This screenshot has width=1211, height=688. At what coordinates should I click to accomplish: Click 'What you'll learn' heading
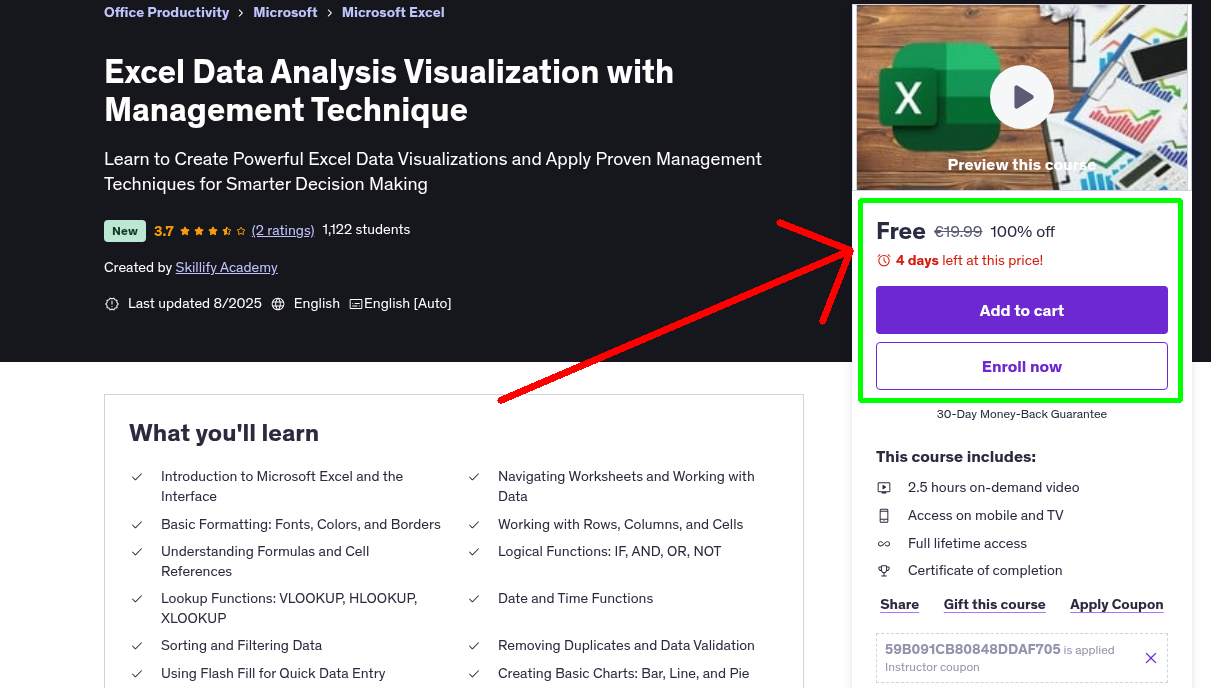(x=224, y=433)
